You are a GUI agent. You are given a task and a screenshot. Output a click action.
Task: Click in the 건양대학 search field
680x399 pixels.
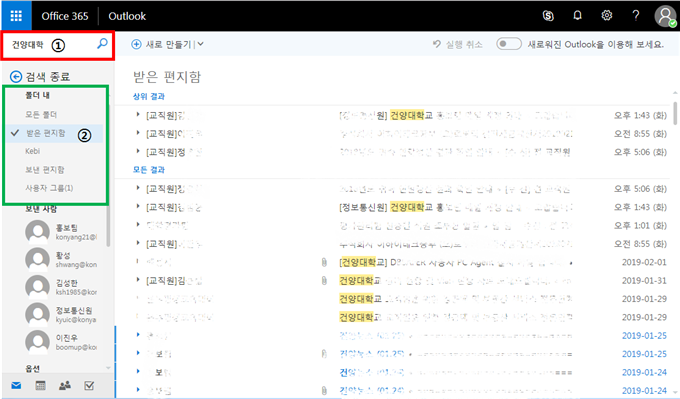click(48, 45)
